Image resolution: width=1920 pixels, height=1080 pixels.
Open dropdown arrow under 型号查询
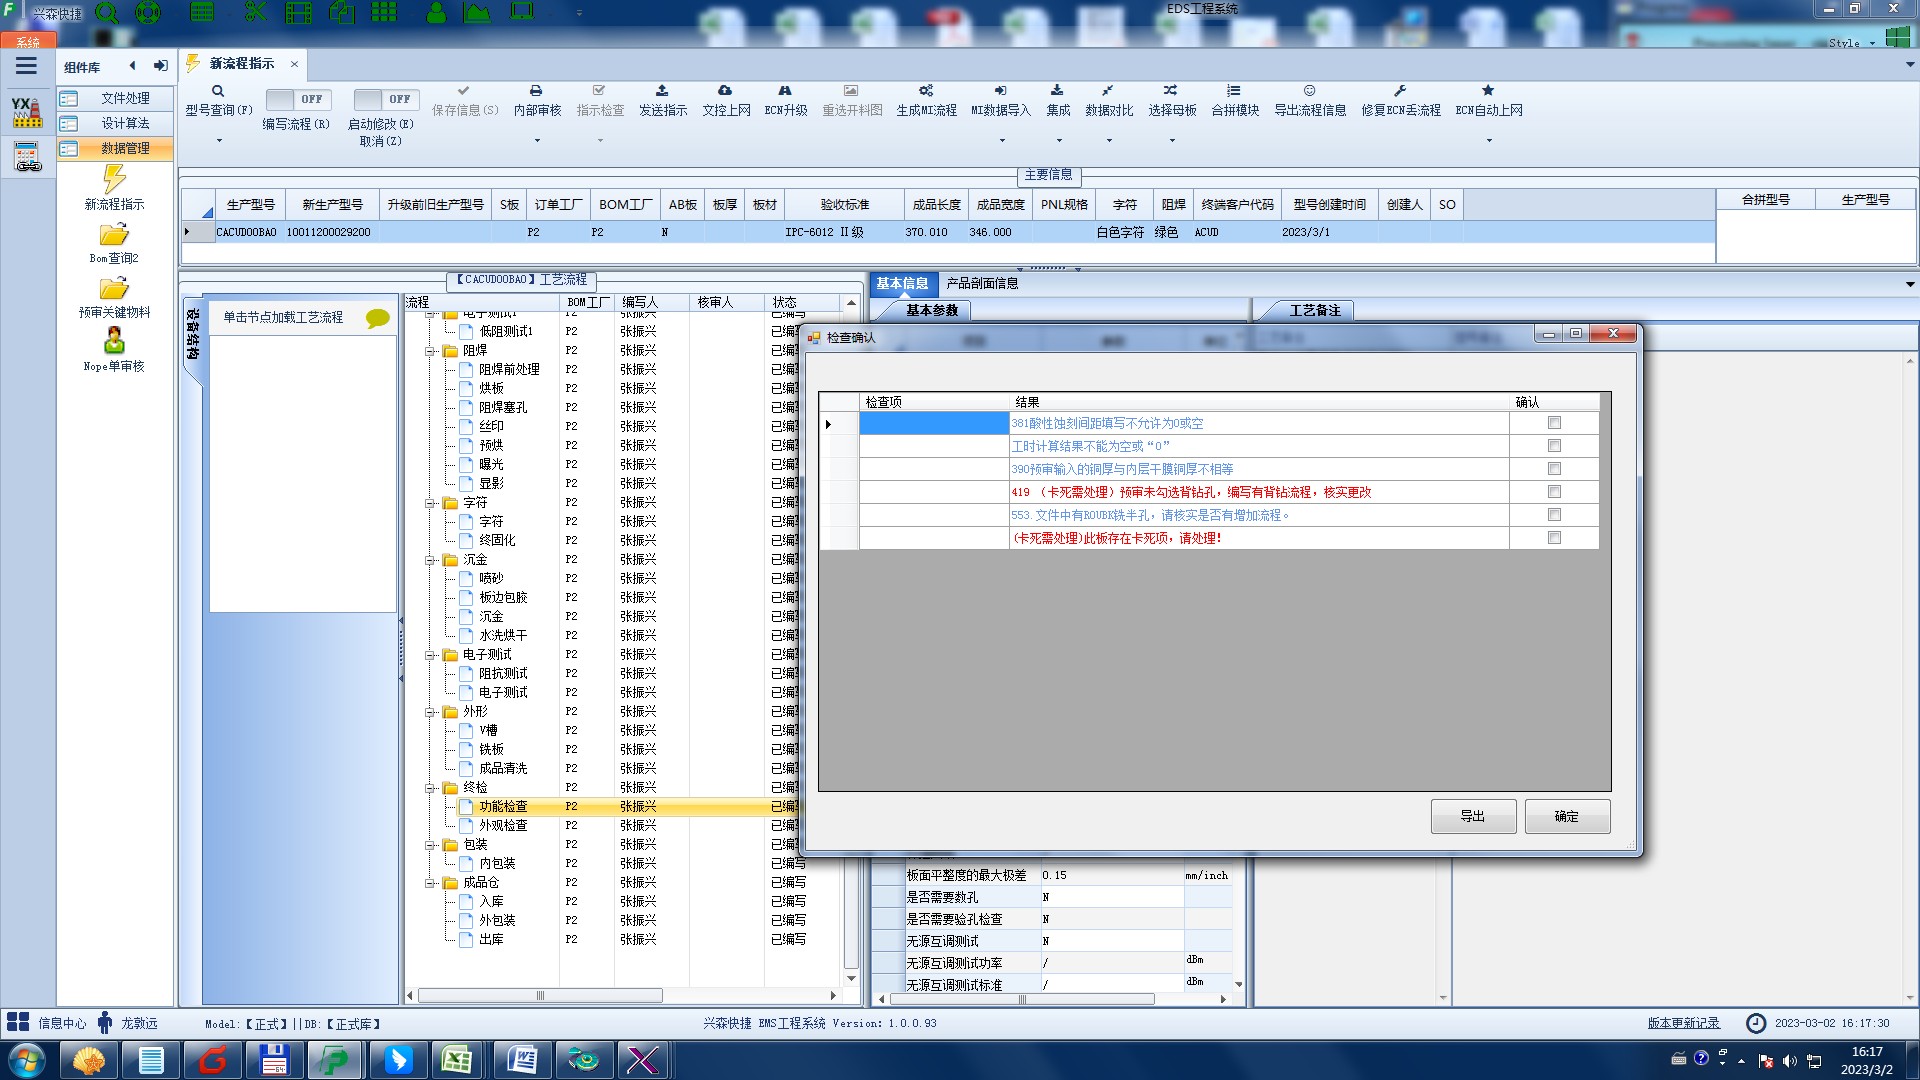click(x=219, y=141)
